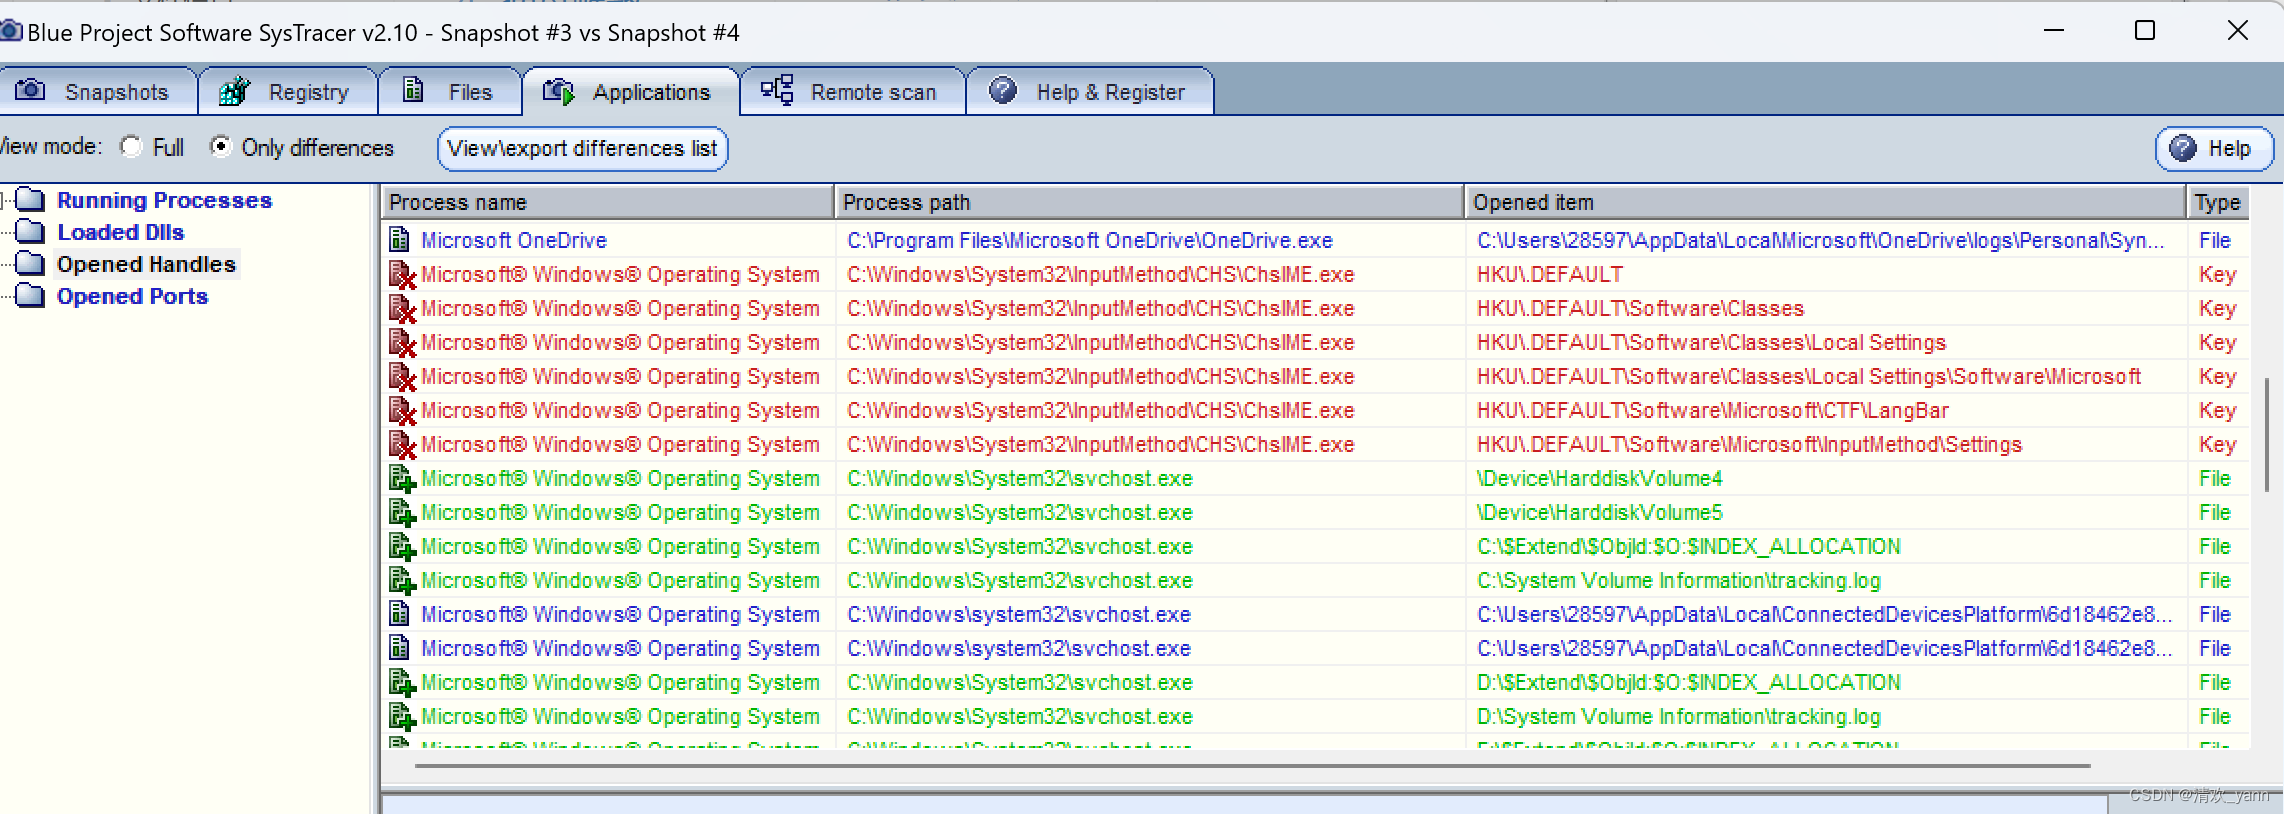Select HKU\.DEFAULT\Software\Classes opened item
Screen dimensions: 2284x814
[1640, 308]
